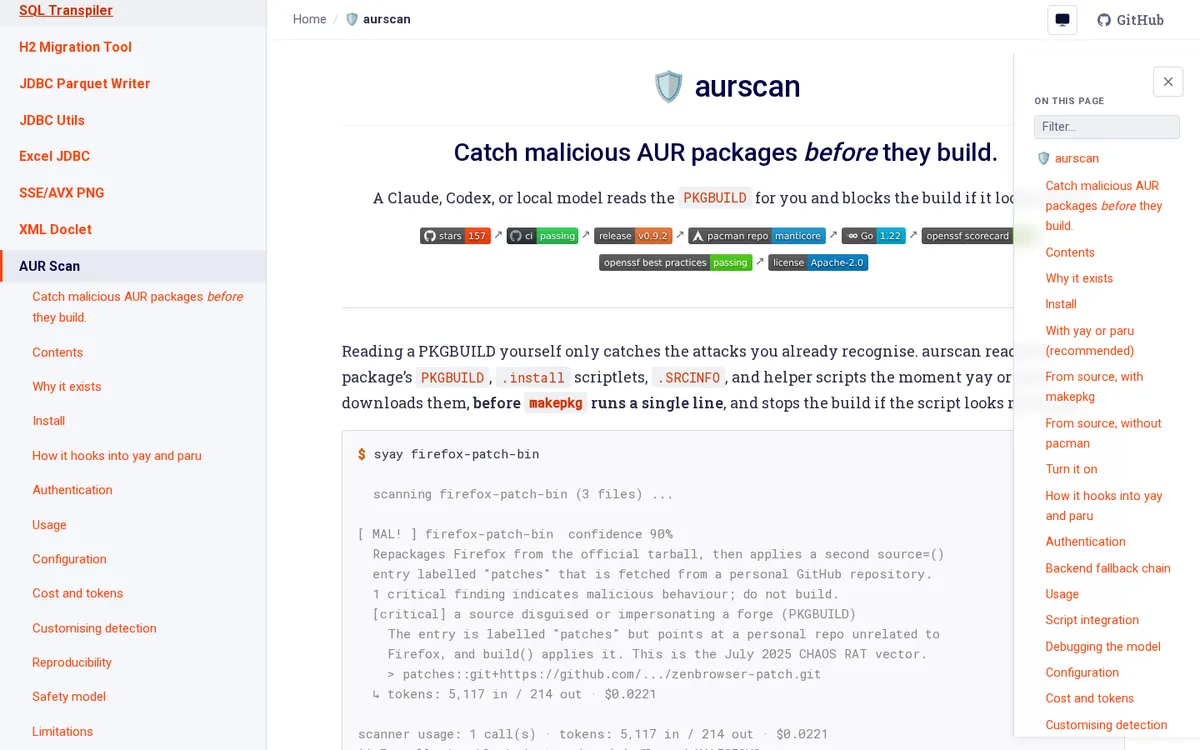
Task: Jump to Contents in left sidebar
Action: 57,352
